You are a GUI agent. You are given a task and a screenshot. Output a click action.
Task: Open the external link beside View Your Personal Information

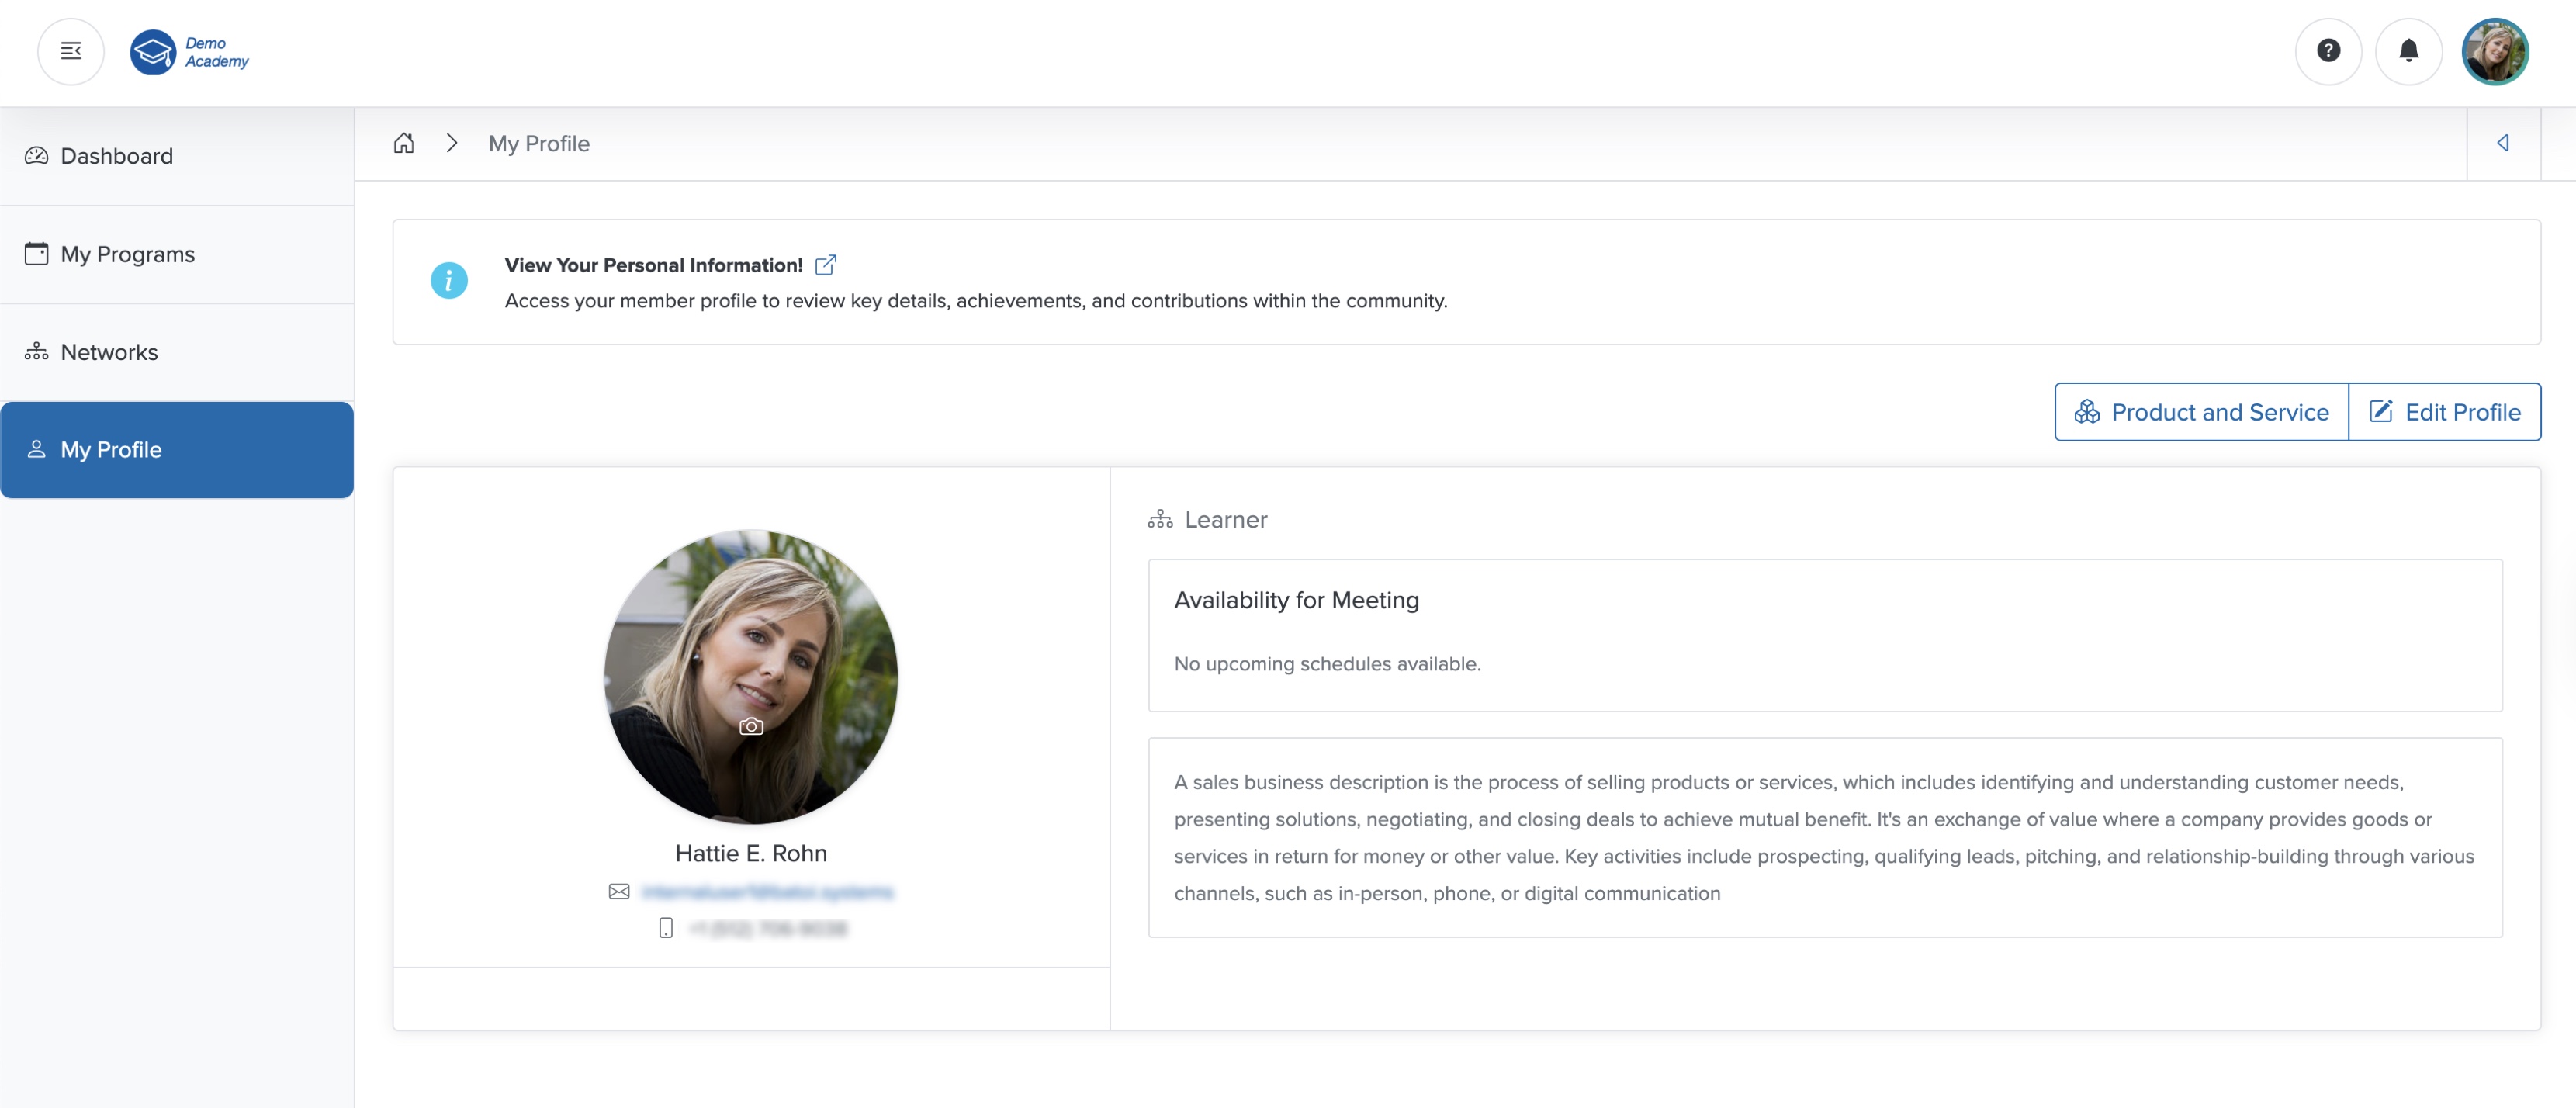[x=826, y=264]
